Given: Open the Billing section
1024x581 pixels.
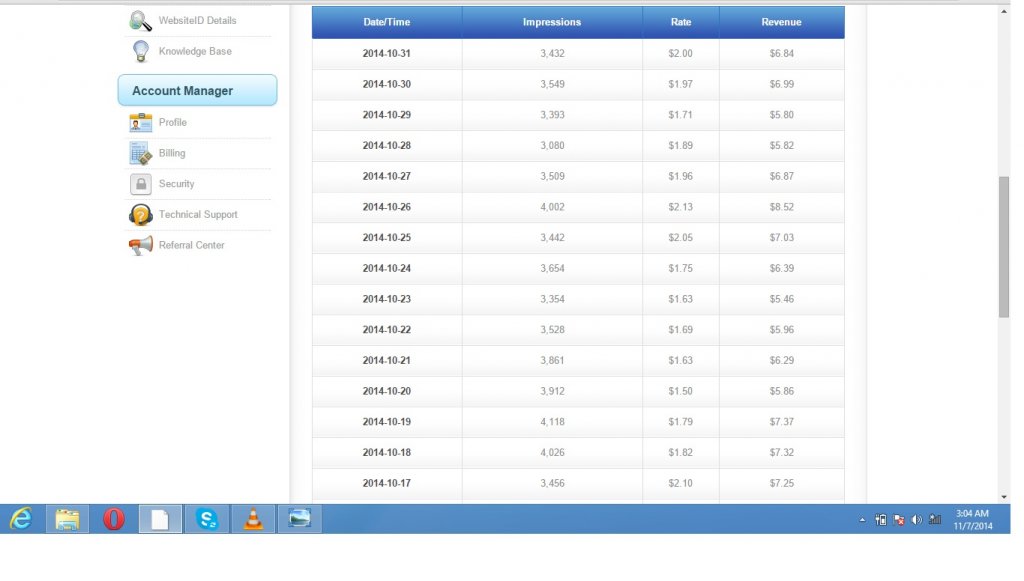Looking at the screenshot, I should 172,153.
